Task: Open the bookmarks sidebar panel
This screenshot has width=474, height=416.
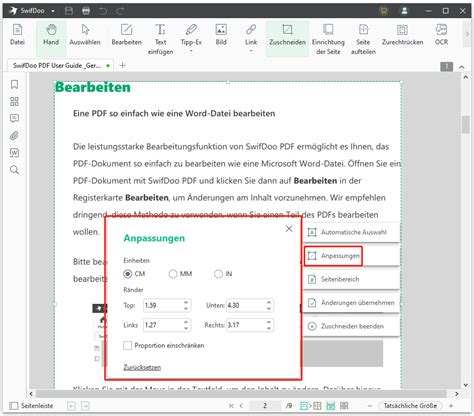Action: tap(14, 84)
